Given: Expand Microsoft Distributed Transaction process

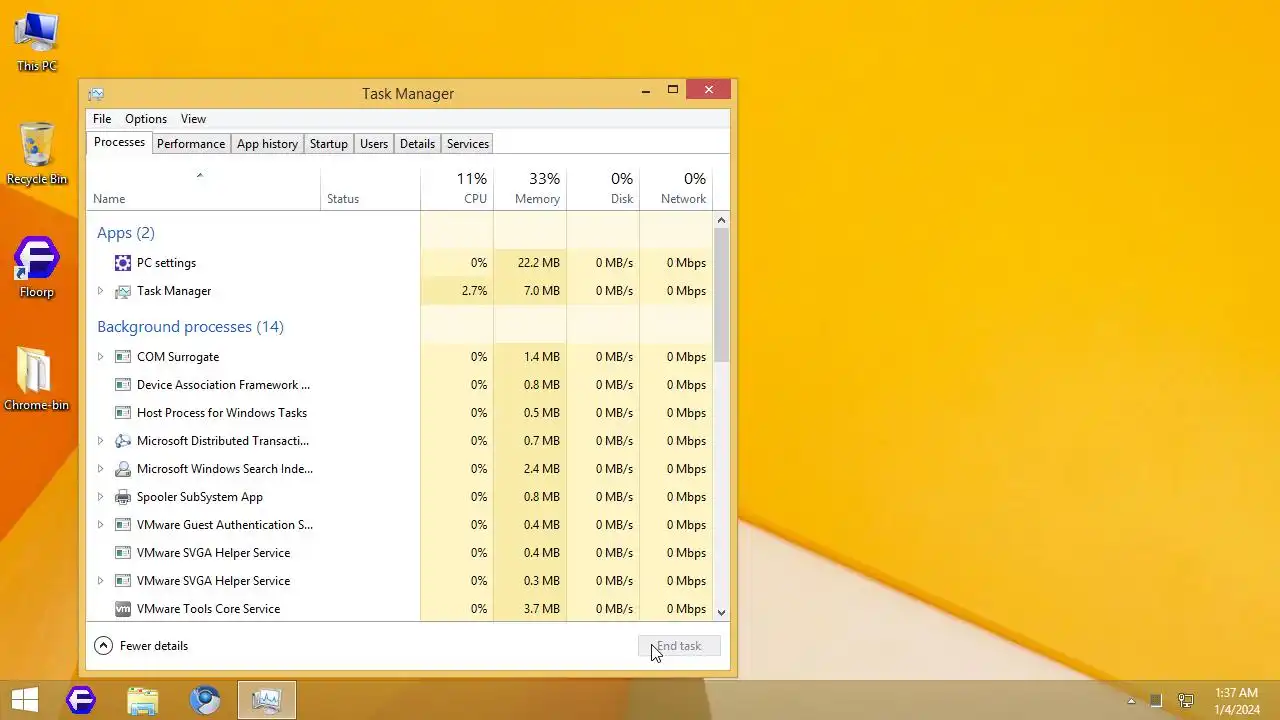Looking at the screenshot, I should (x=100, y=441).
